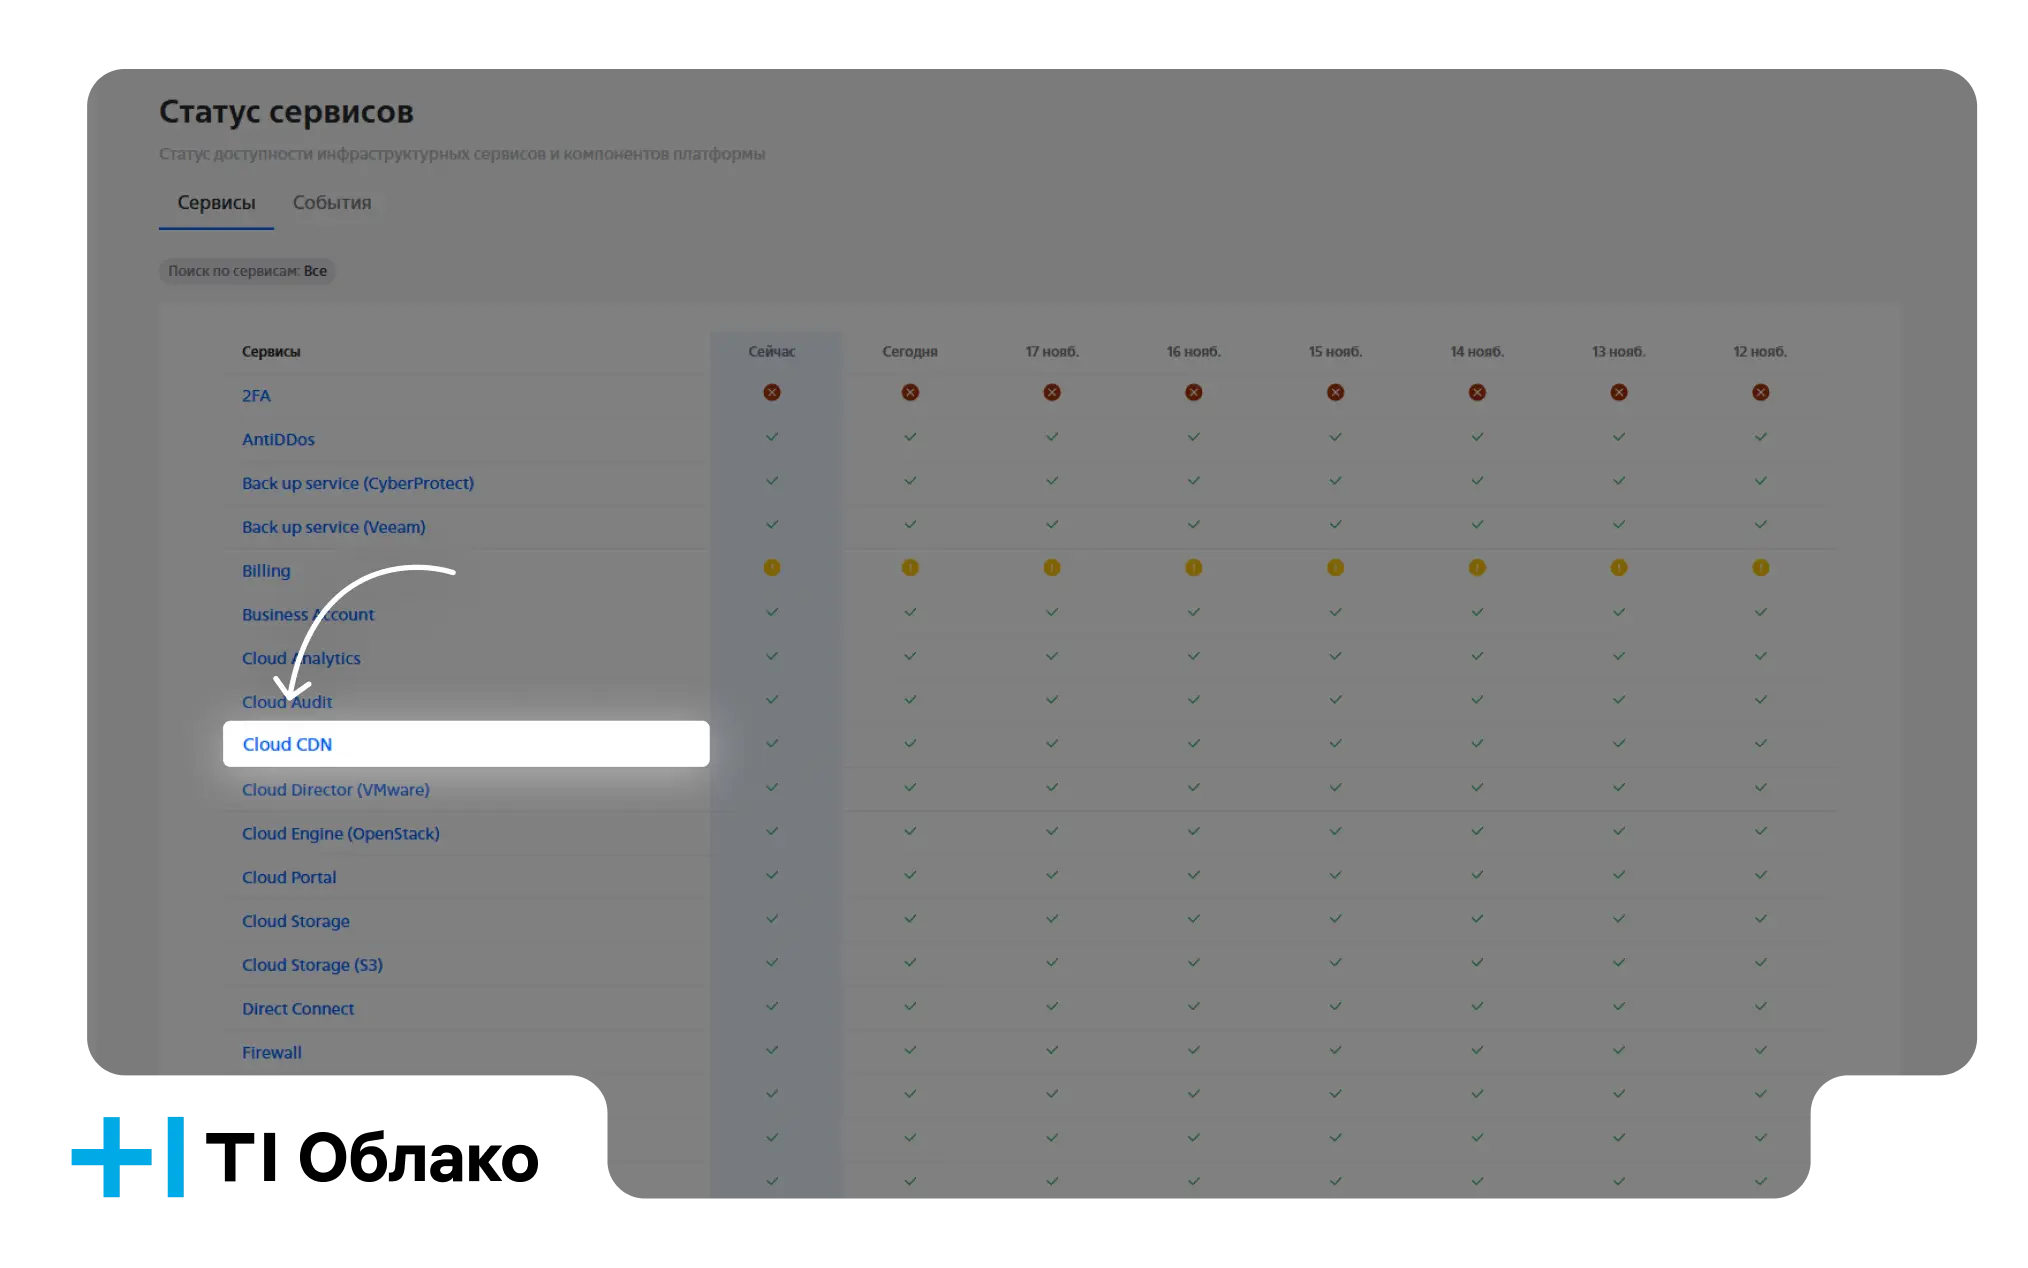
Task: Open the Cloud Director (VMware) link
Action: pos(336,790)
